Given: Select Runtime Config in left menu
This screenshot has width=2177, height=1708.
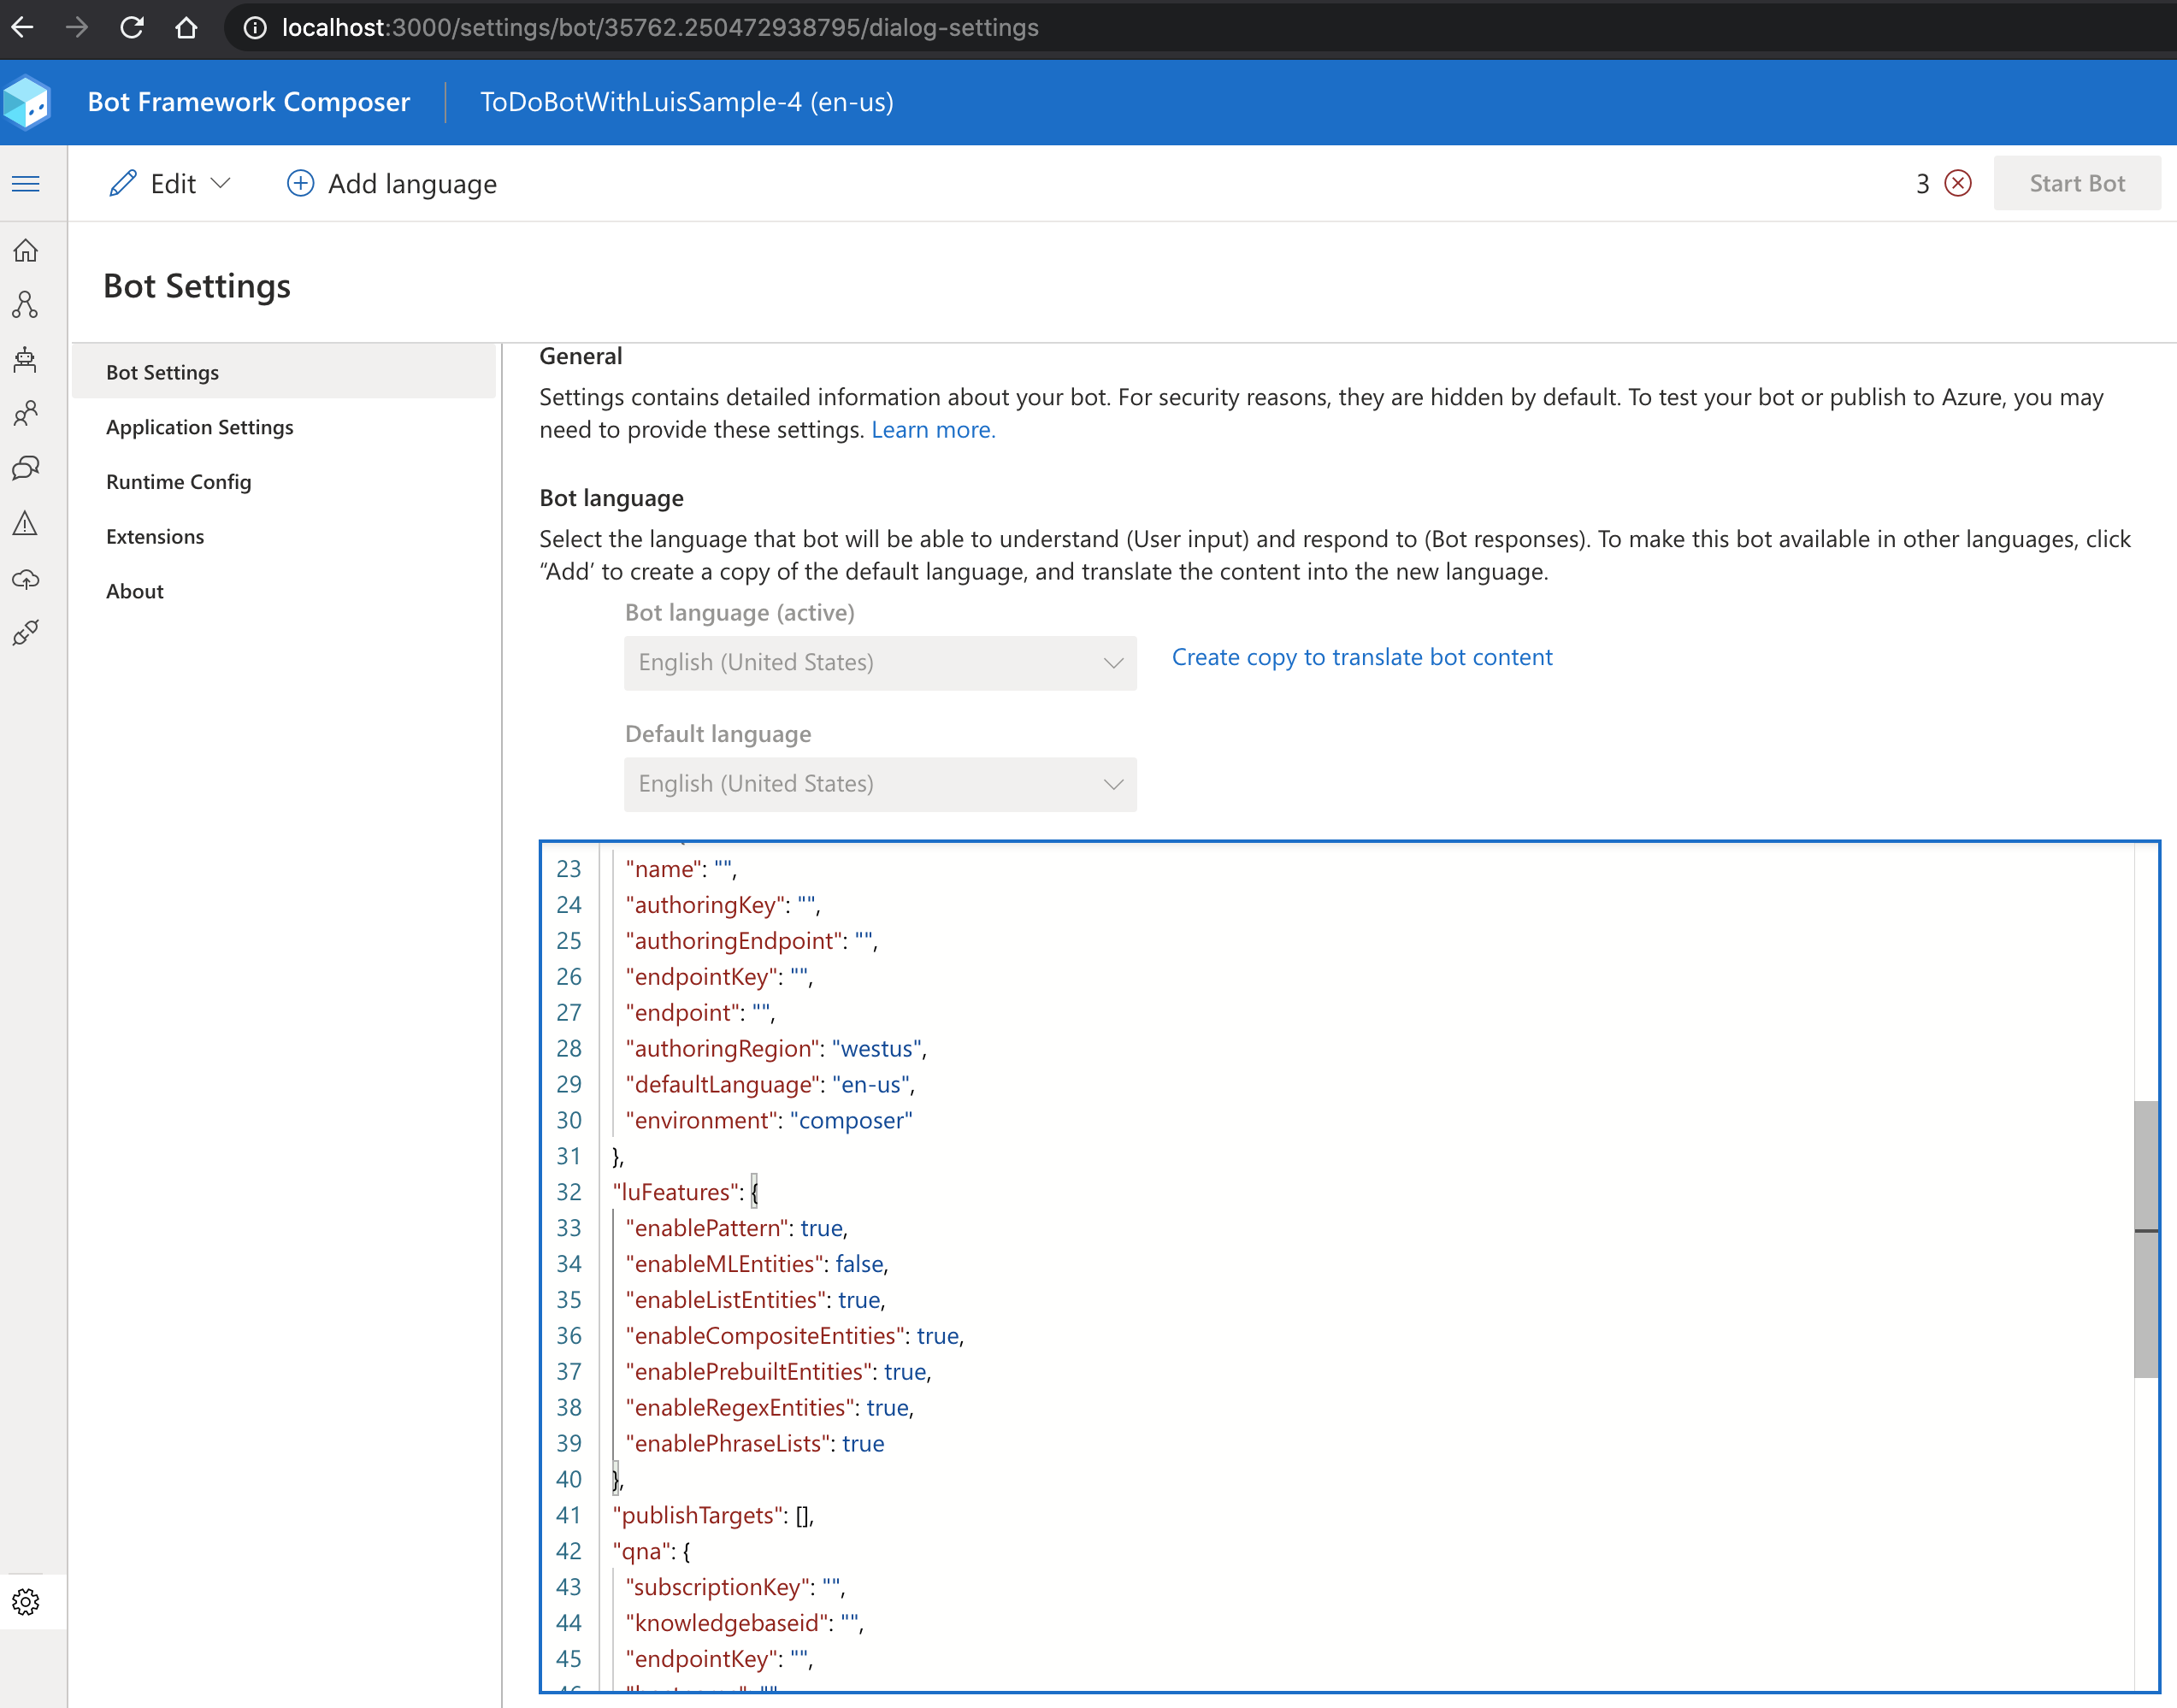Looking at the screenshot, I should (178, 482).
